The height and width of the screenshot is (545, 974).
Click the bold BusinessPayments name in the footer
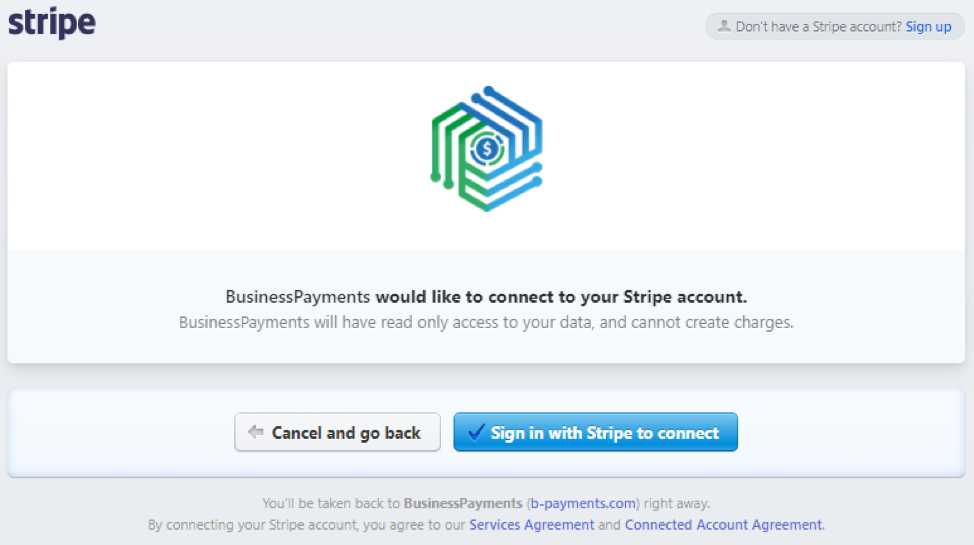click(x=463, y=503)
